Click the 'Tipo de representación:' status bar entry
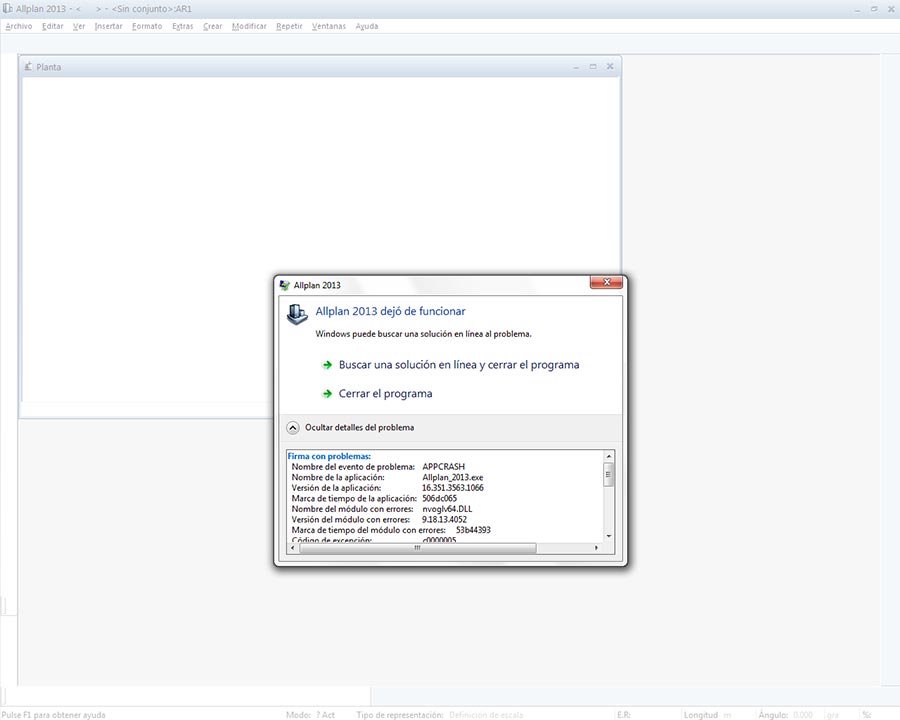Screen dimensions: 900x720 coord(399,715)
